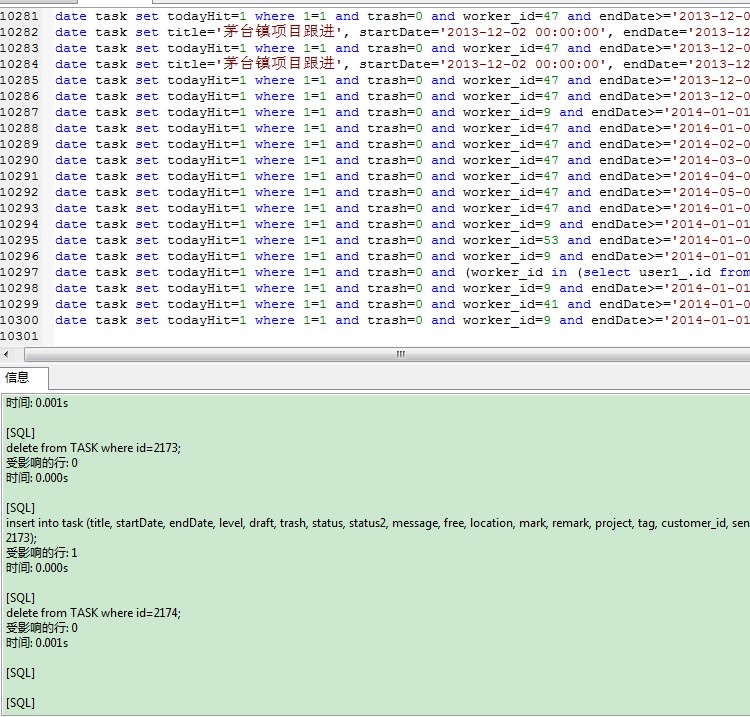
Task: Click line number 10299
Action: point(19,304)
